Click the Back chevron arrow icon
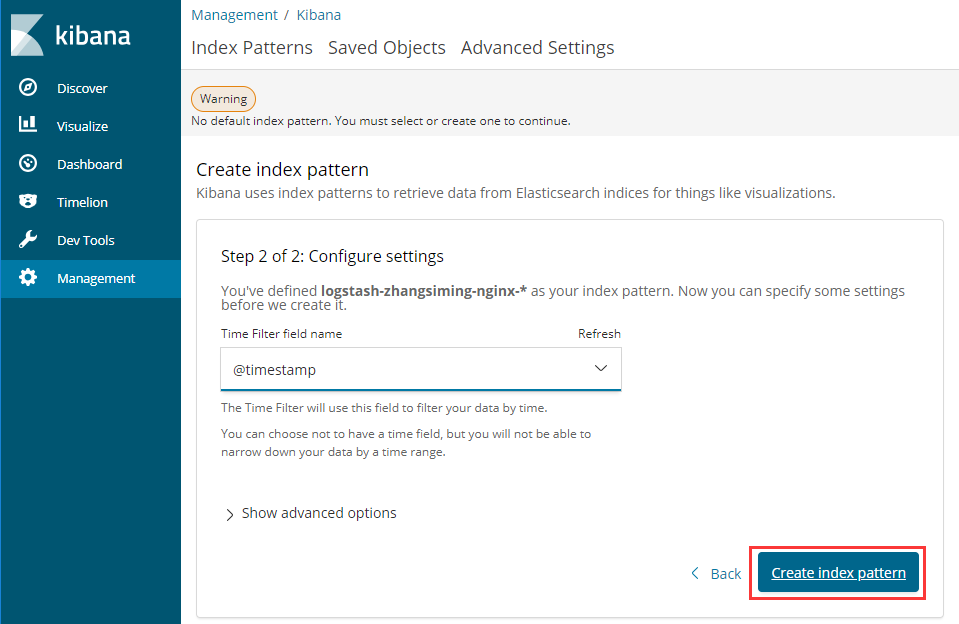Viewport: 959px width, 624px height. coord(695,573)
